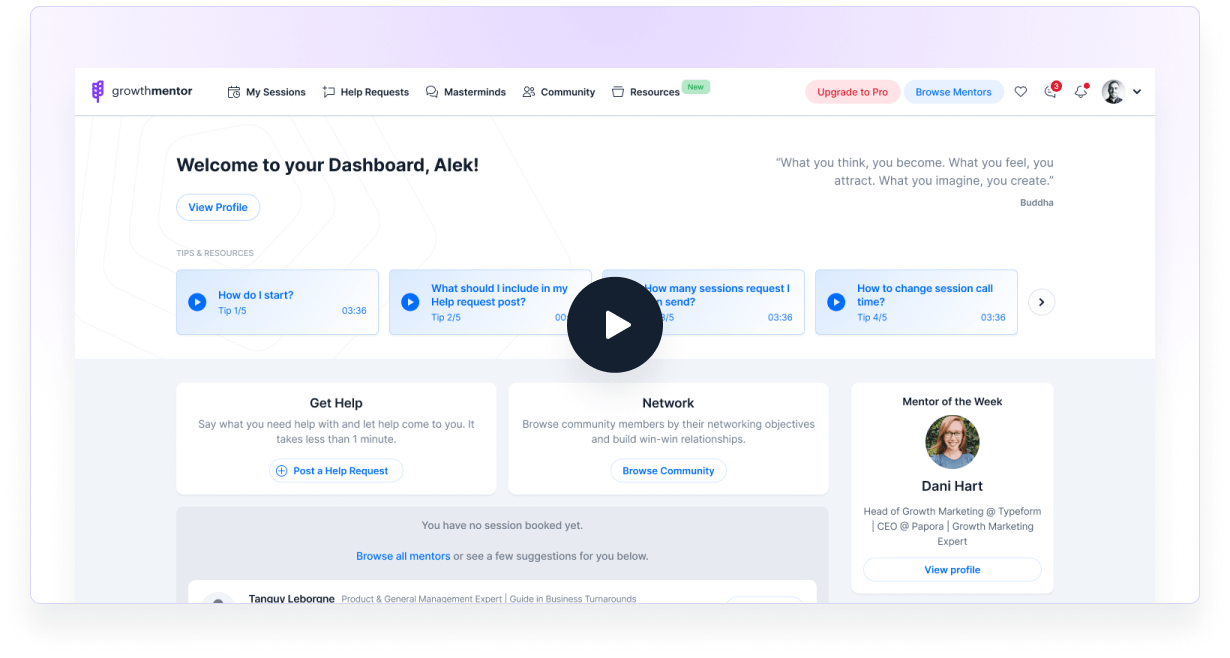Screen dimensions: 1230x658
Task: Check the notification bell
Action: point(1080,91)
